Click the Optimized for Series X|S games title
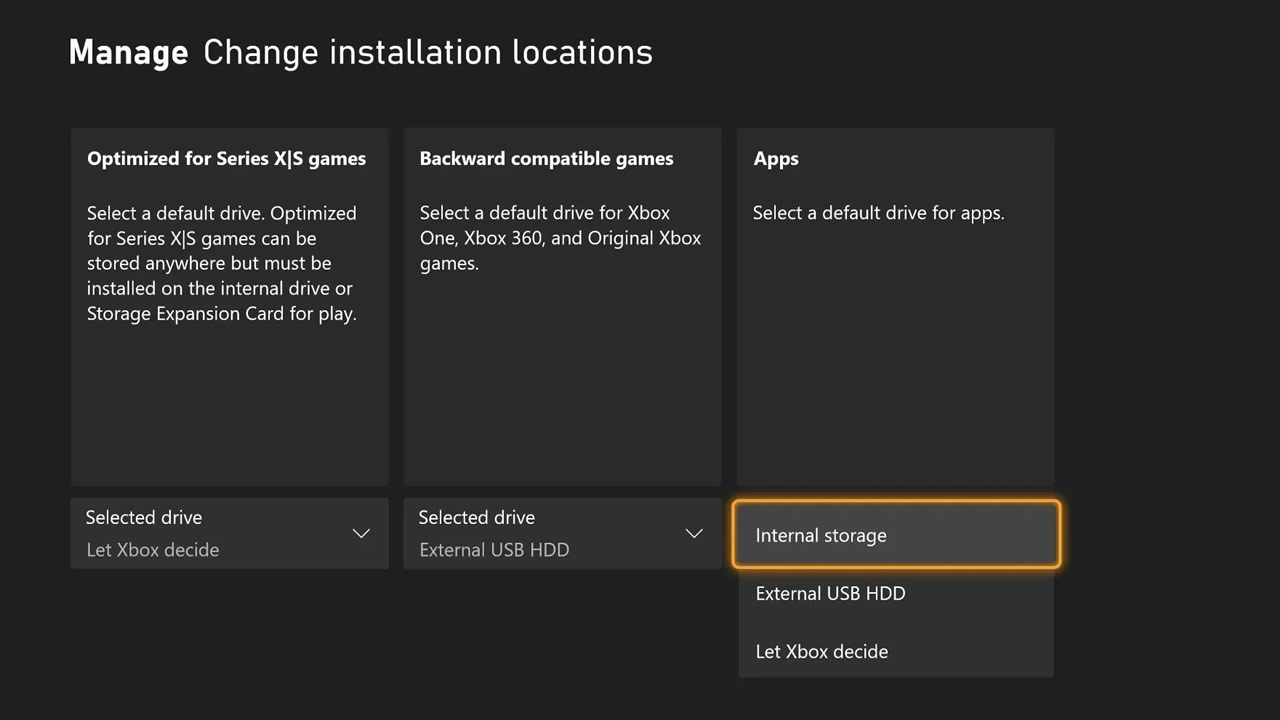The width and height of the screenshot is (1280, 720). tap(226, 159)
